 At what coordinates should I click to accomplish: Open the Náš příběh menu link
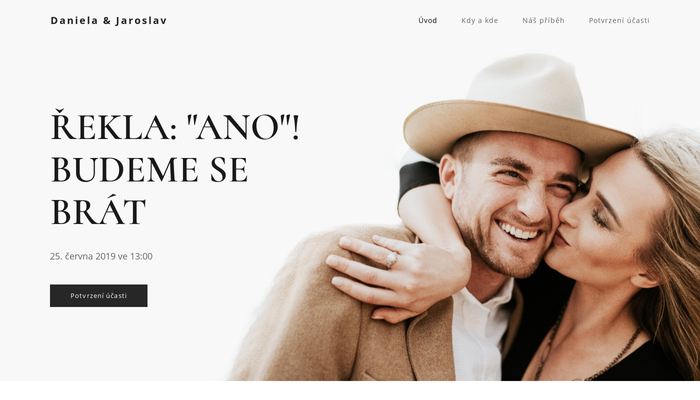pos(543,21)
